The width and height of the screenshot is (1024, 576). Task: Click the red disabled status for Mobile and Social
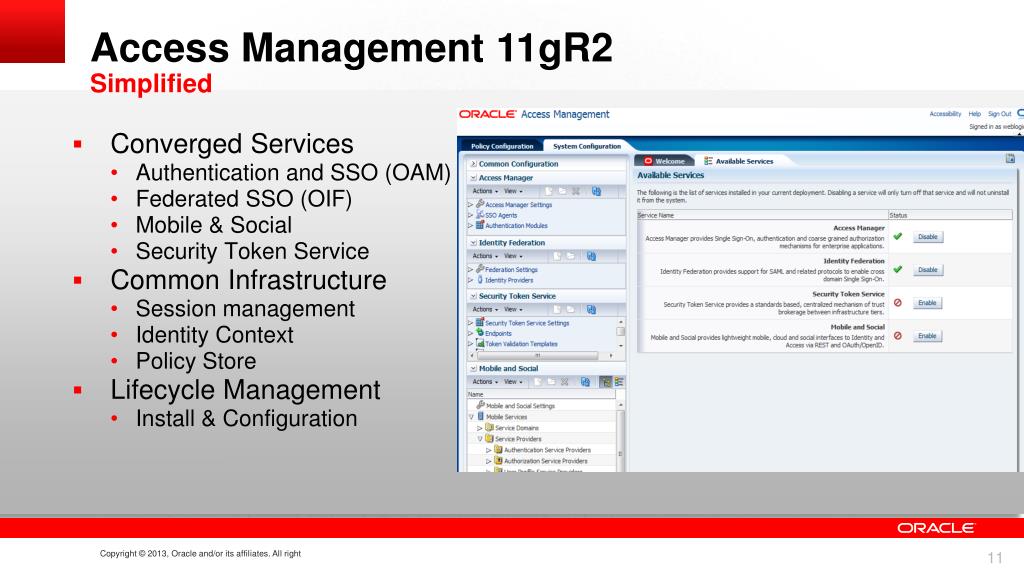point(898,336)
